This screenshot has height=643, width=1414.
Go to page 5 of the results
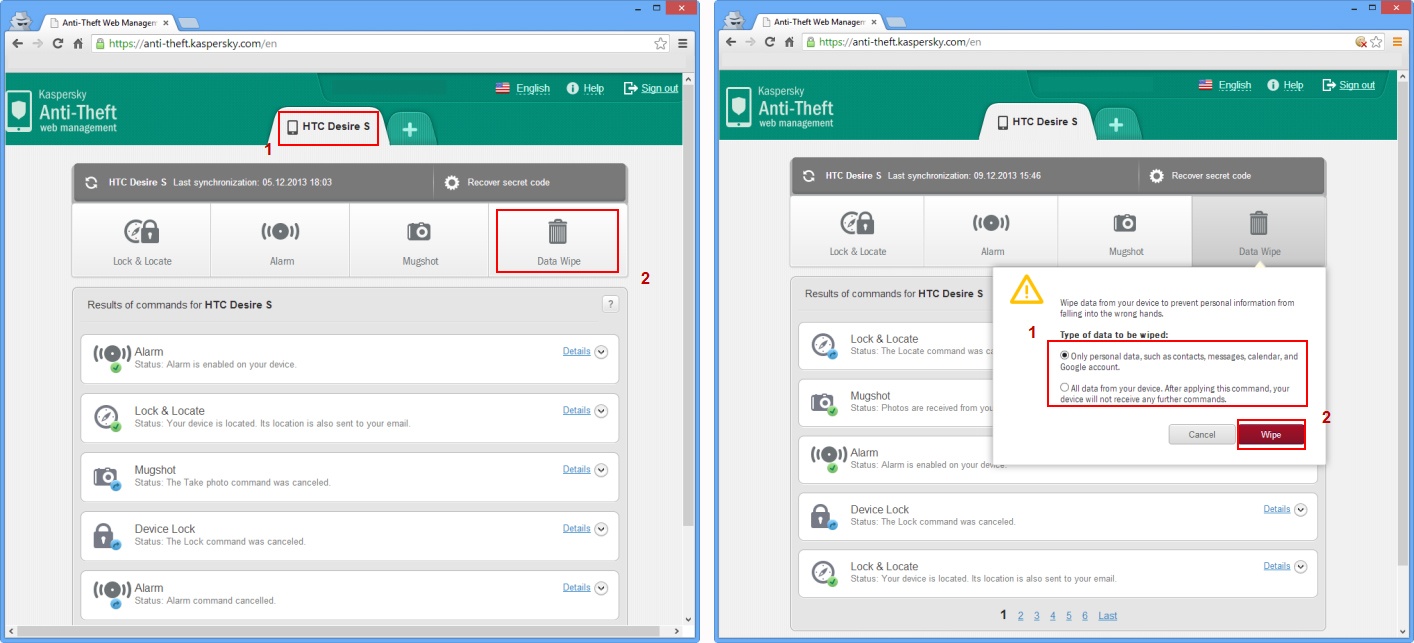[x=1069, y=616]
